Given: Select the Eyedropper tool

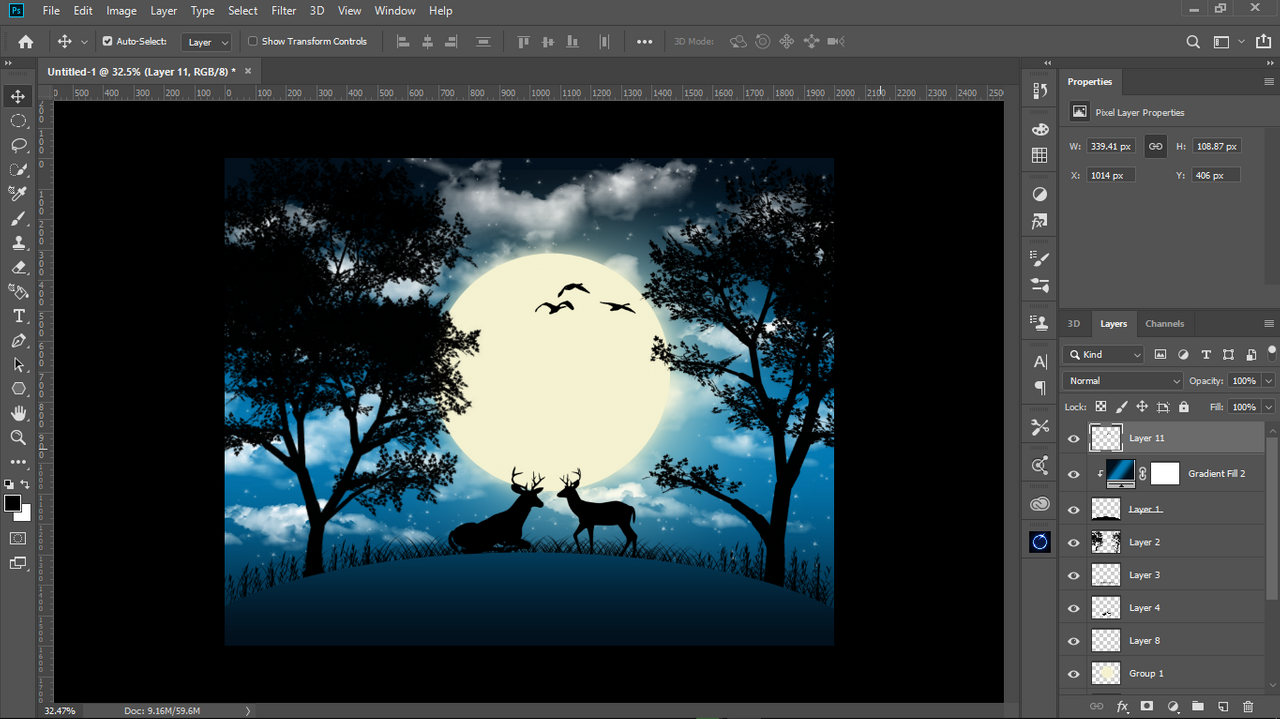Looking at the screenshot, I should pyautogui.click(x=18, y=194).
